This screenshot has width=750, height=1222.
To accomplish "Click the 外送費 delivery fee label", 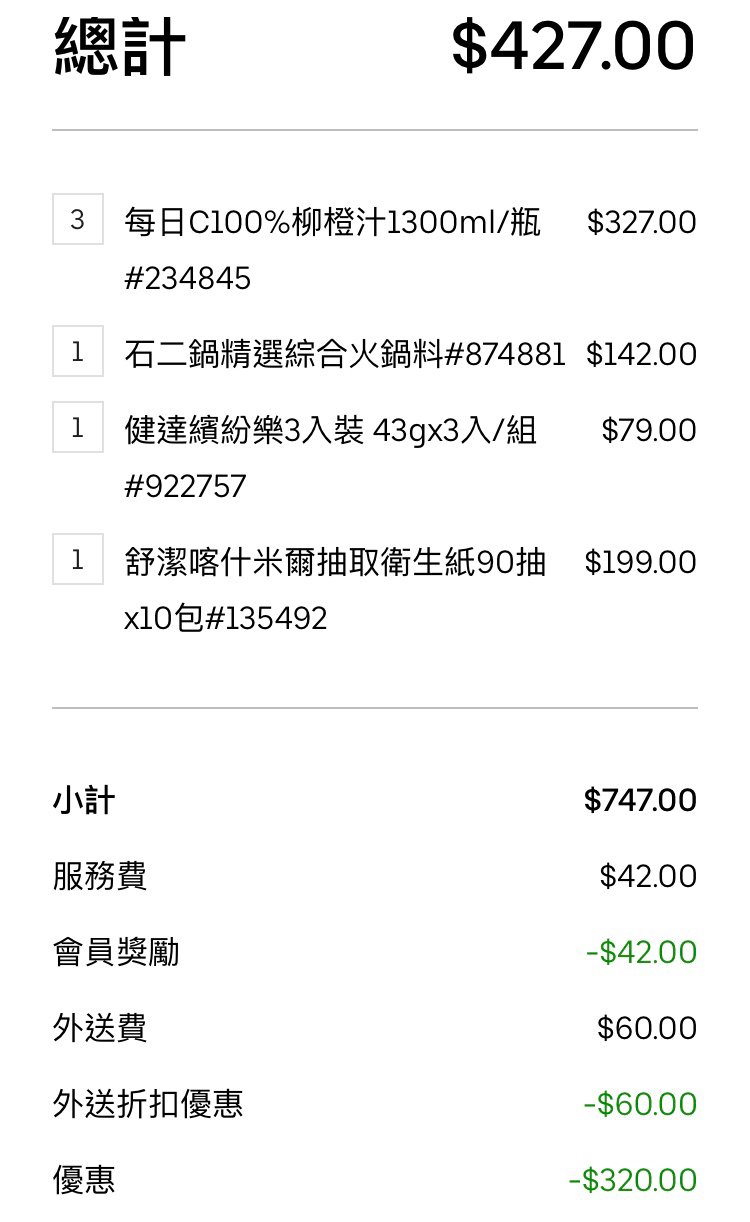I will (x=100, y=1028).
